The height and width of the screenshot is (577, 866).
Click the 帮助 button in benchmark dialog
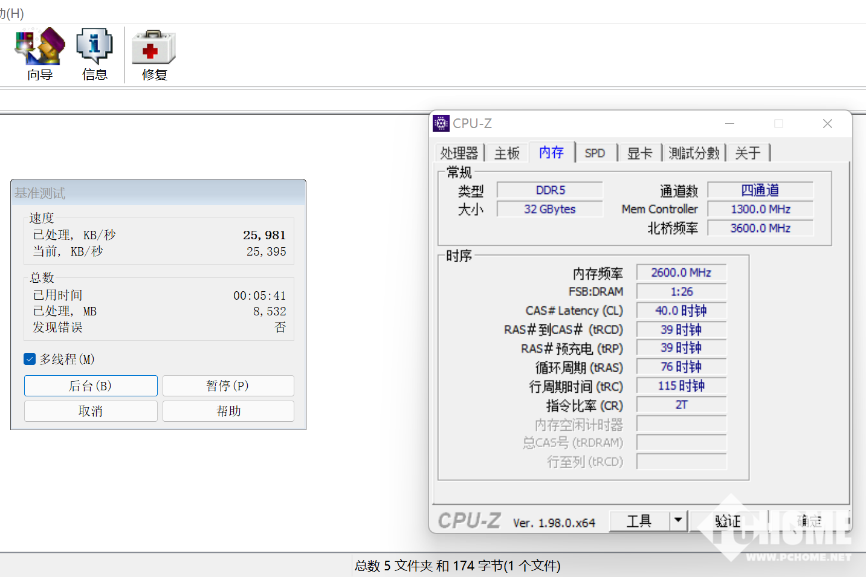(228, 411)
